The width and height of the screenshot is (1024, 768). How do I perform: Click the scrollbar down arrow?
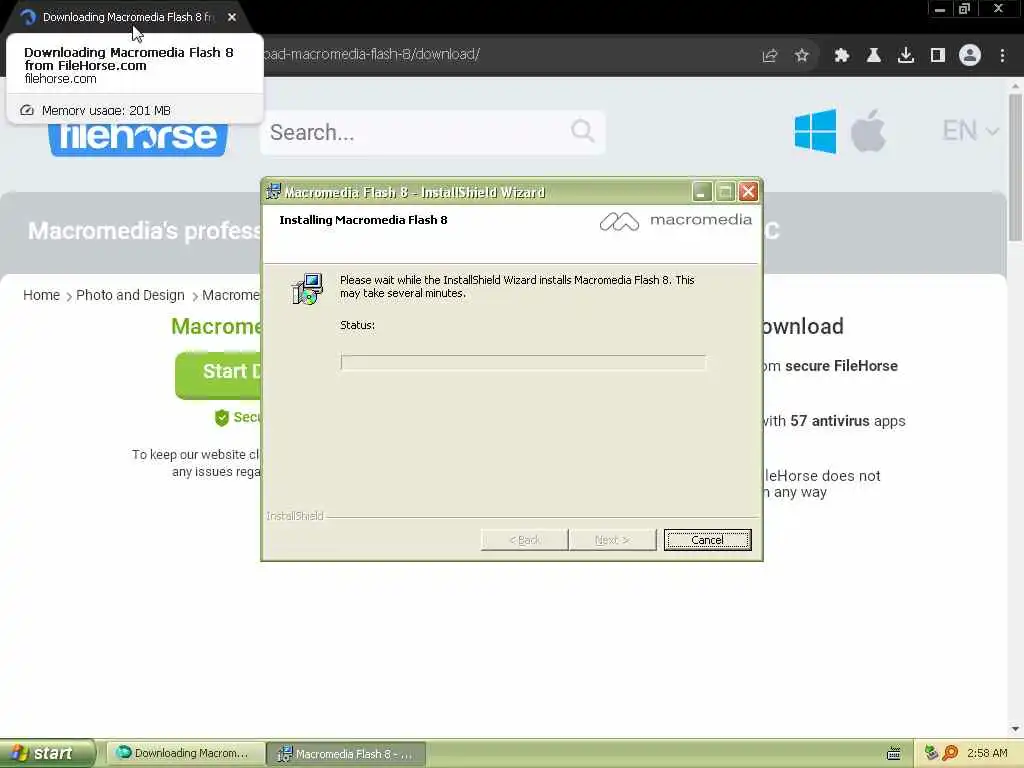pos(1015,728)
